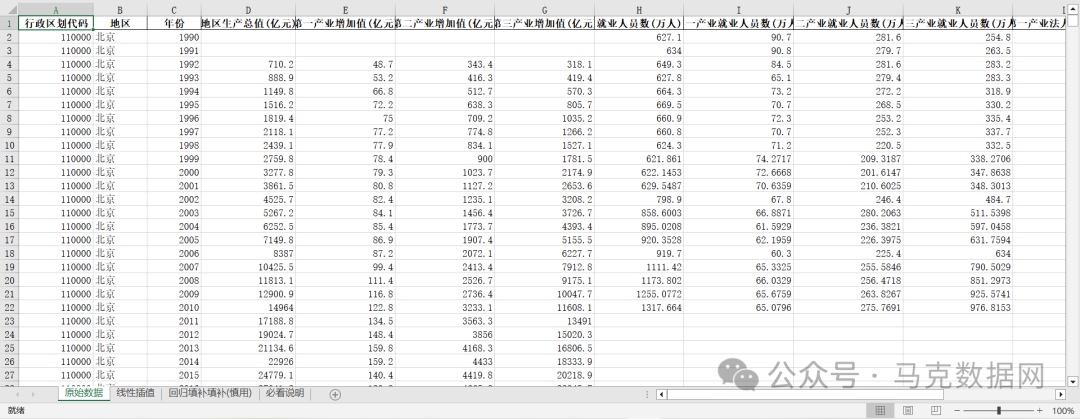Switch to the 回归填补填补(慎用) sheet tab
Viewport: 1080px width, 419px height.
click(210, 394)
